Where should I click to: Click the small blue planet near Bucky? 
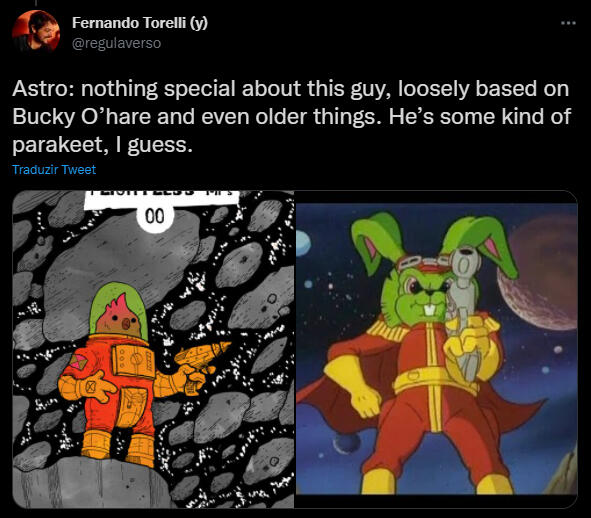303,244
